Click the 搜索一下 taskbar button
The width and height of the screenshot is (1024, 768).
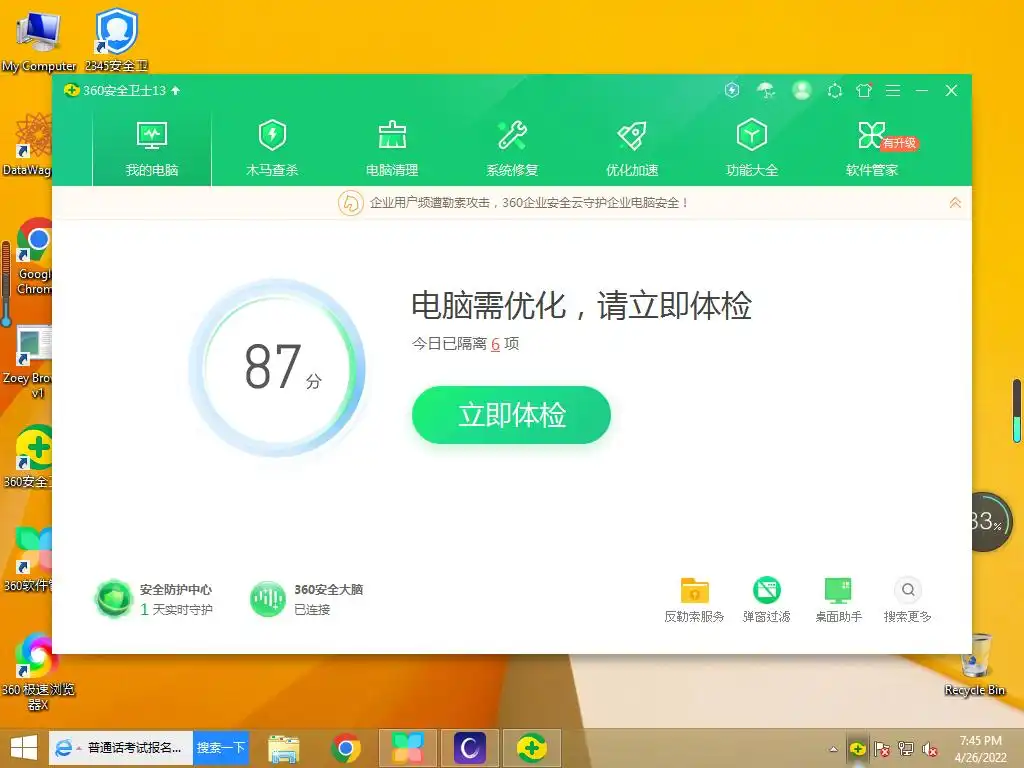(x=221, y=748)
